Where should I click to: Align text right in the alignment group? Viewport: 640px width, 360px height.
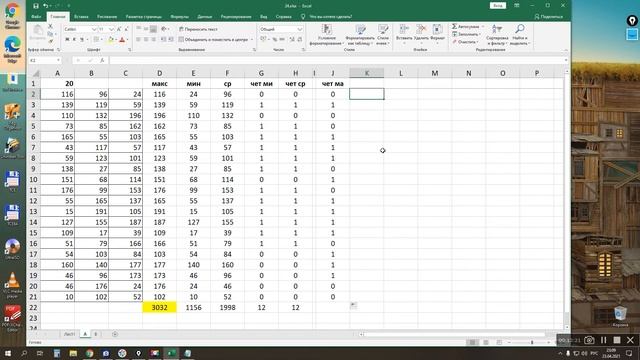tap(153, 40)
